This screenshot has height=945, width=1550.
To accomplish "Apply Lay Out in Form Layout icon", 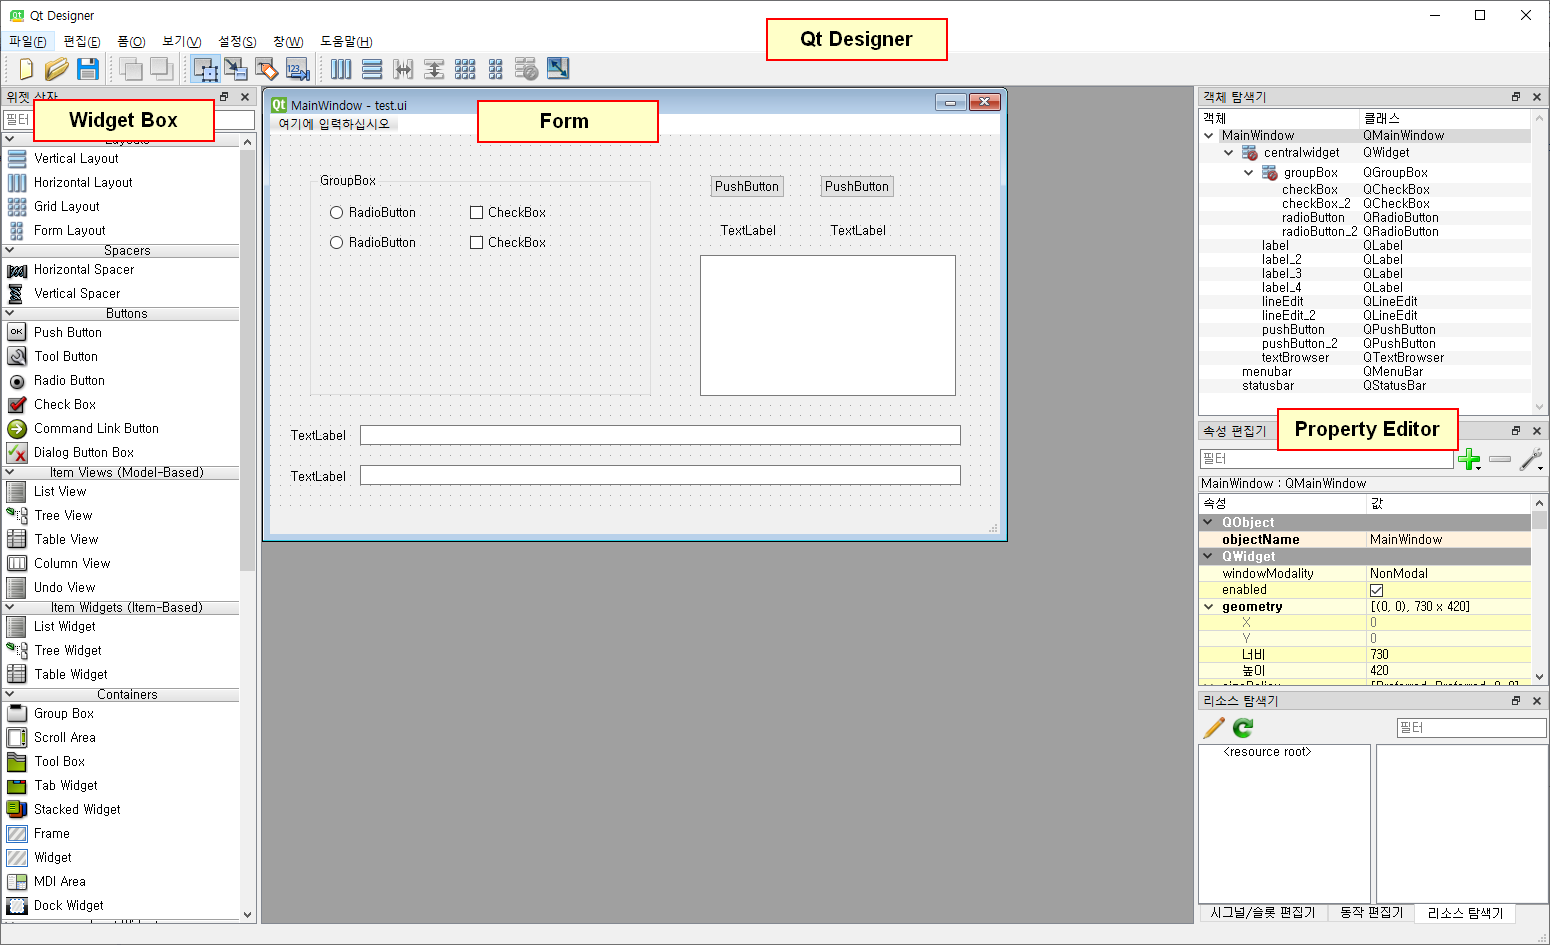I will 496,69.
